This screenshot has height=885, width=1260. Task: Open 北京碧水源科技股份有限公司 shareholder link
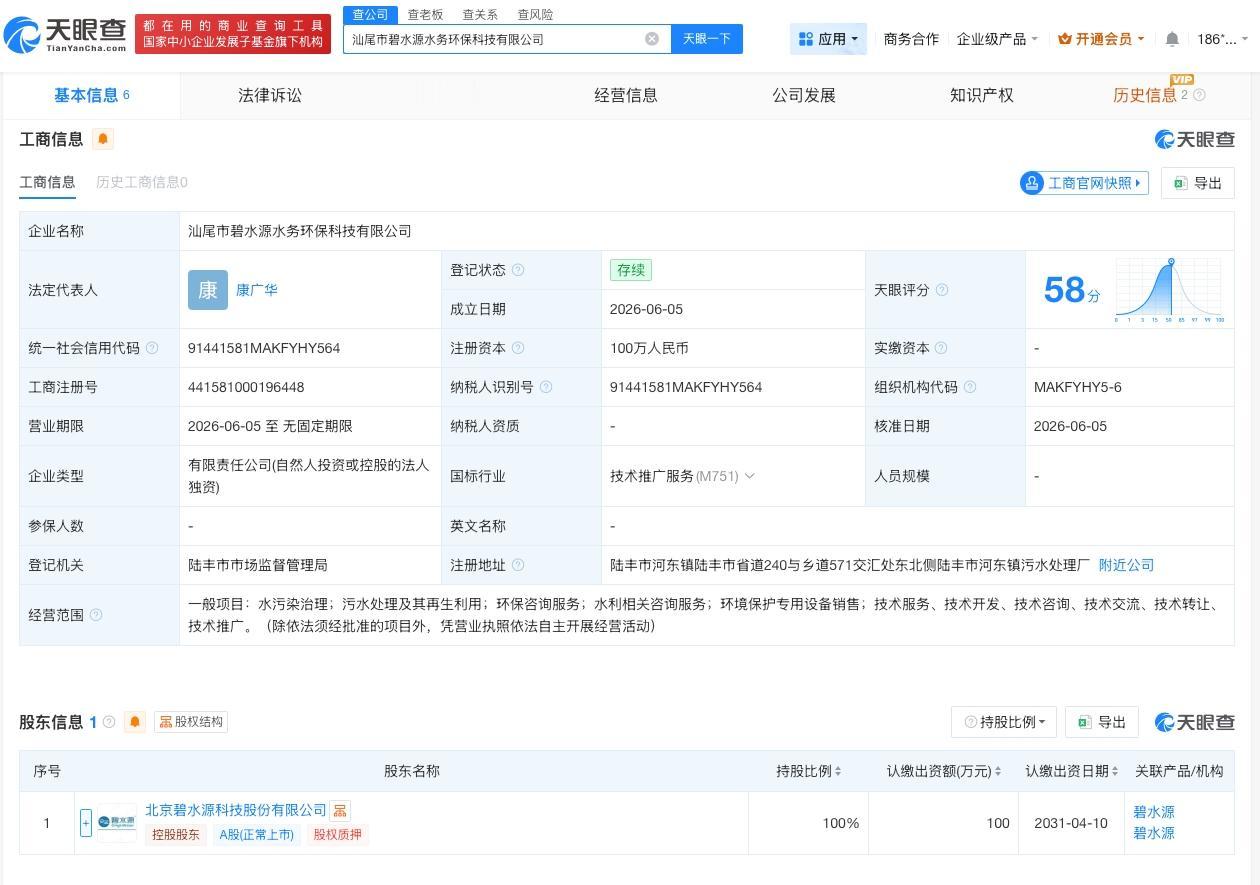tap(236, 810)
